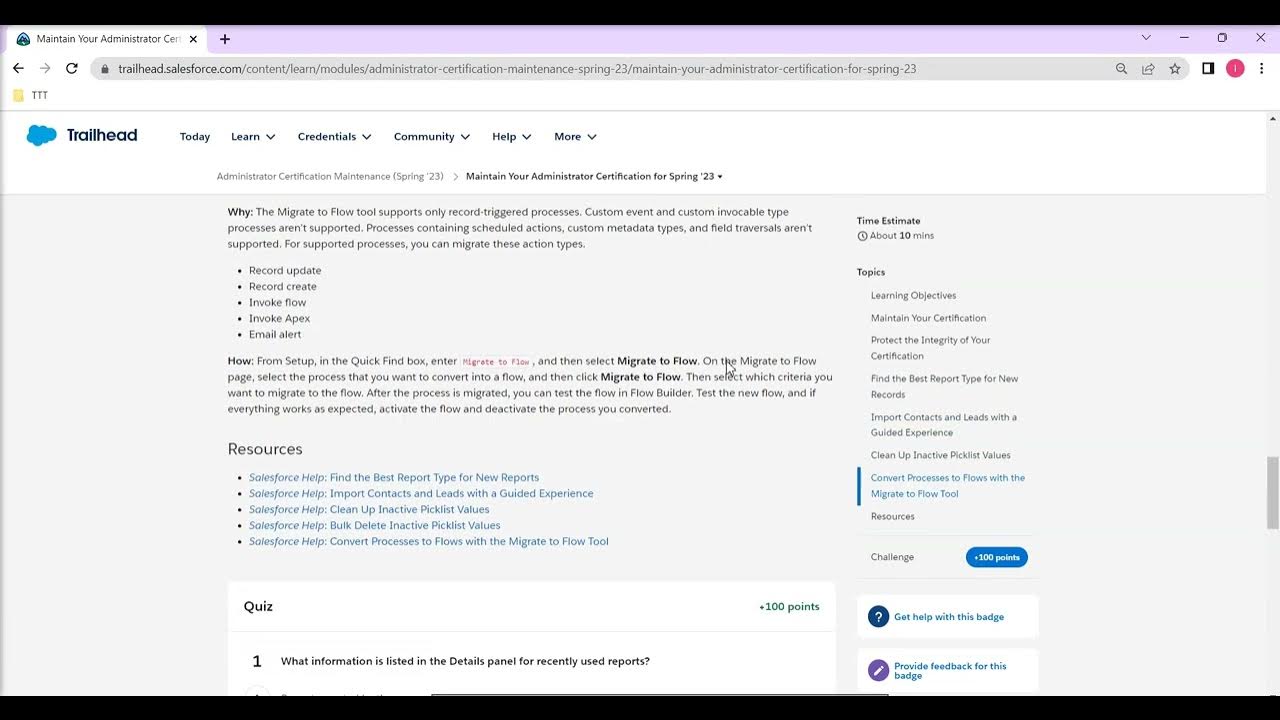
Task: Click the site lock icon in address bar
Action: point(105,69)
